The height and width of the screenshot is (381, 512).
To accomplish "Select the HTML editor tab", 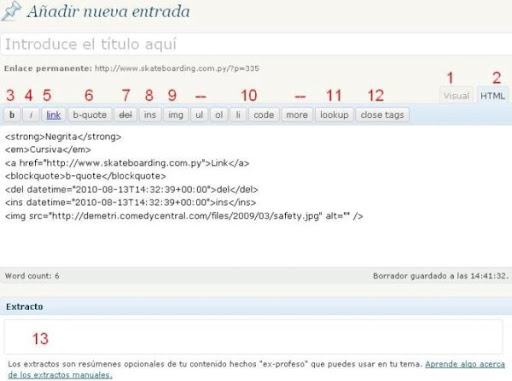I will click(492, 96).
